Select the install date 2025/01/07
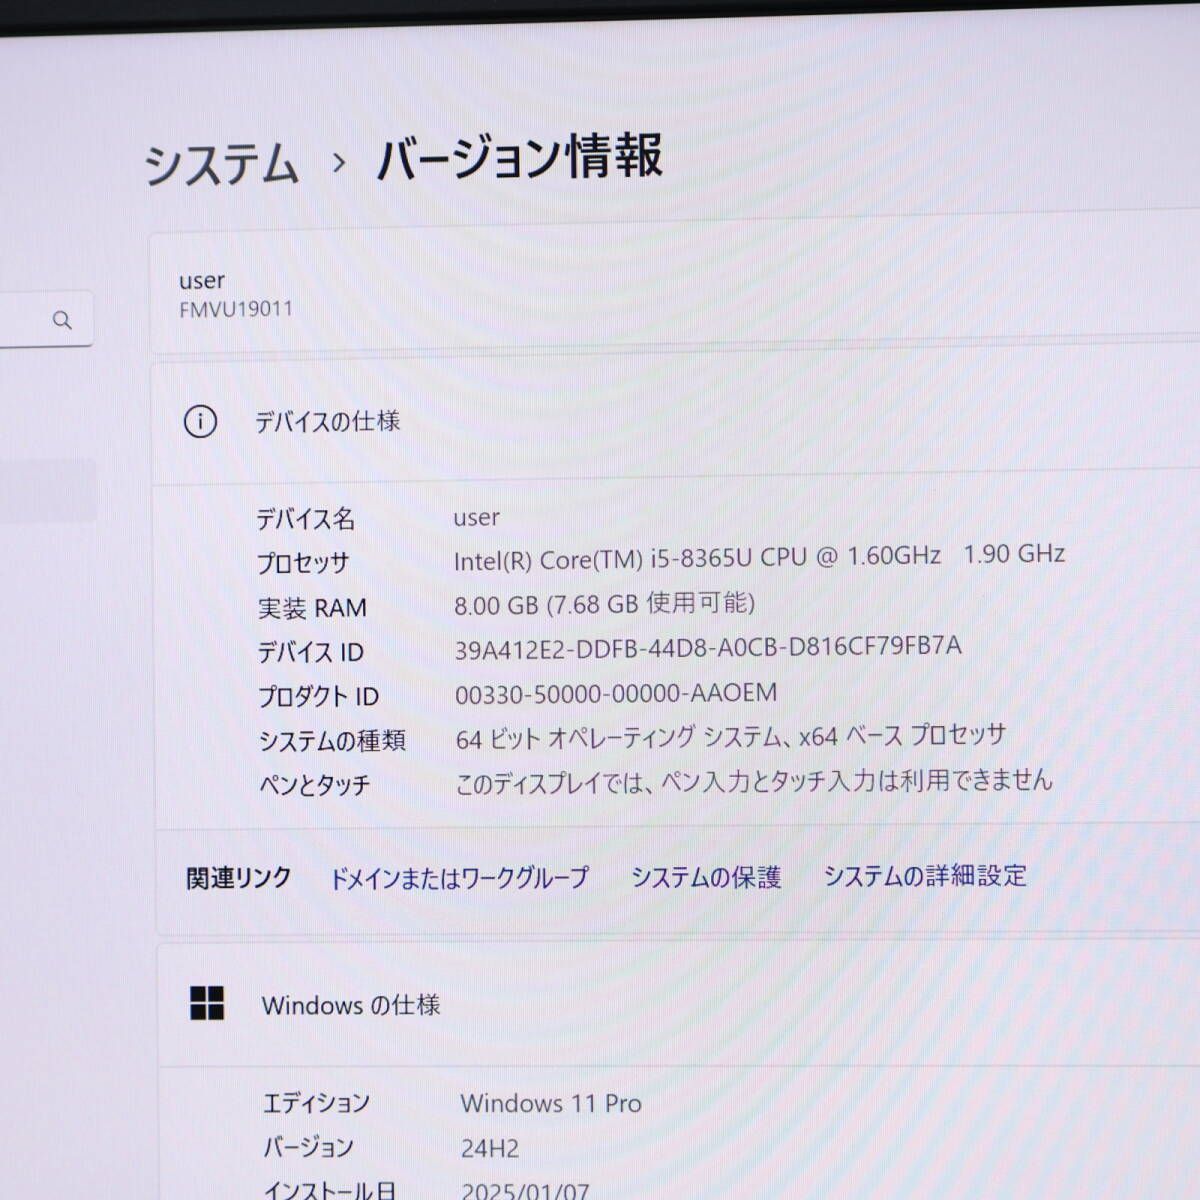Viewport: 1200px width, 1200px height. pyautogui.click(x=523, y=1191)
